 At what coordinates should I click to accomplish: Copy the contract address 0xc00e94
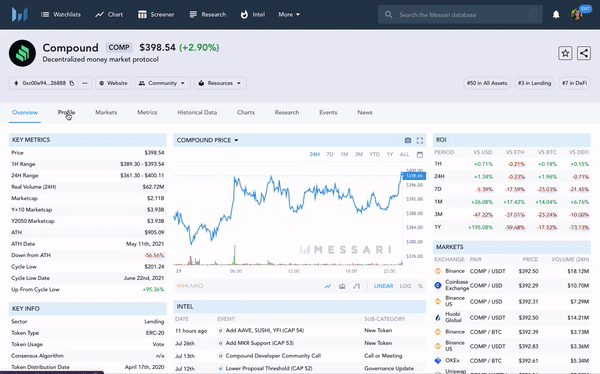pyautogui.click(x=72, y=83)
